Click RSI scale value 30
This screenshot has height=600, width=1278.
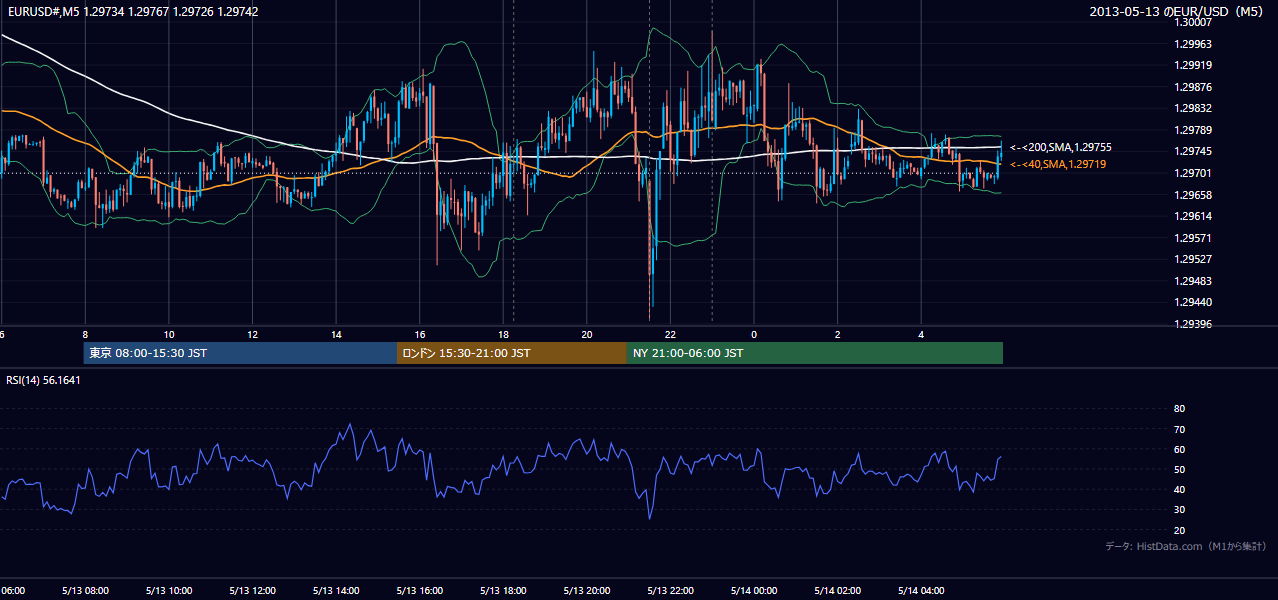[x=1179, y=510]
